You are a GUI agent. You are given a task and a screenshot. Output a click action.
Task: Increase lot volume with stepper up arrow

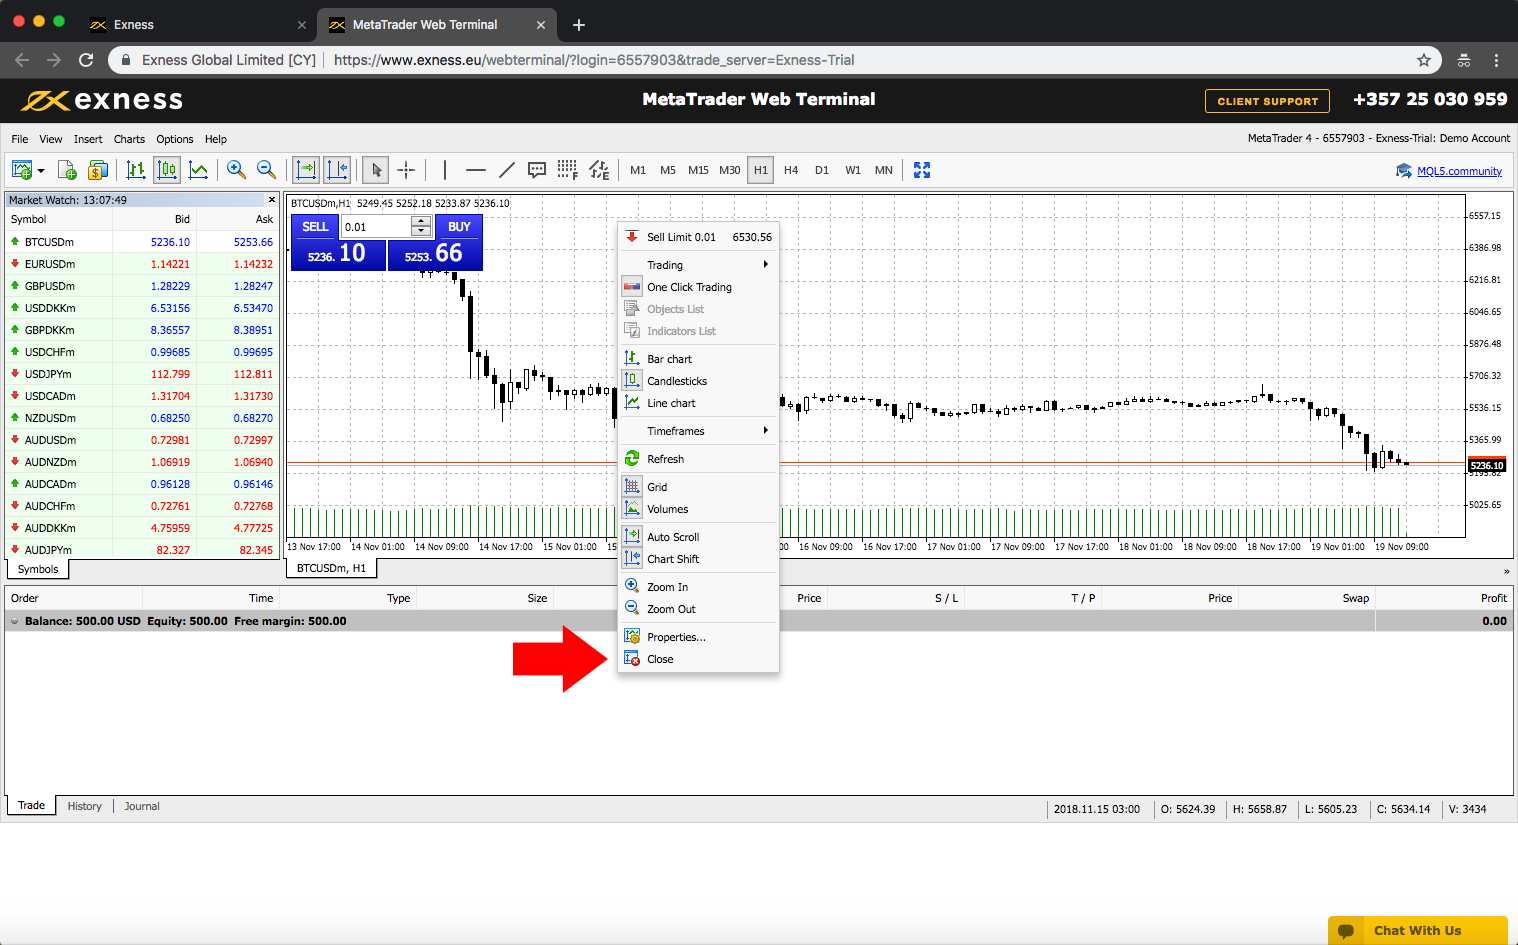pos(422,221)
